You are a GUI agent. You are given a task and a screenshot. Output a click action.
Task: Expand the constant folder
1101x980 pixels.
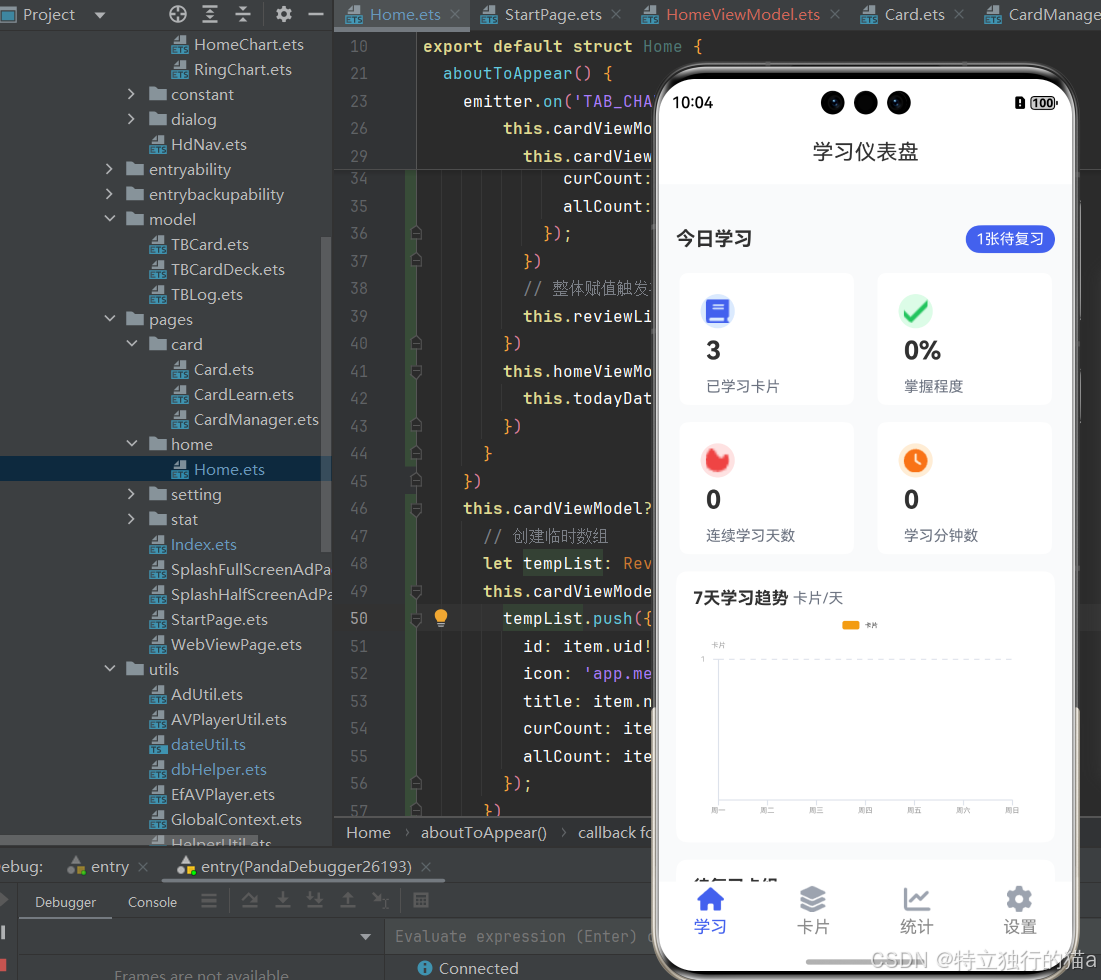131,94
